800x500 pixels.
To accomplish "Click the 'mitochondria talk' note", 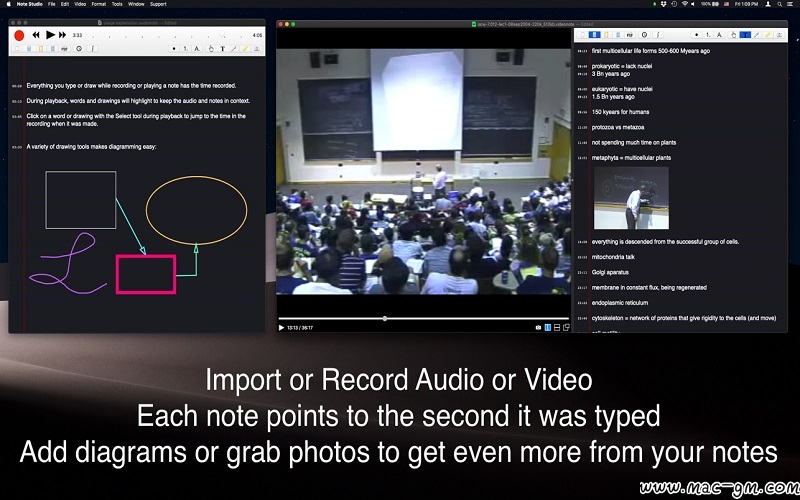I will (x=613, y=257).
